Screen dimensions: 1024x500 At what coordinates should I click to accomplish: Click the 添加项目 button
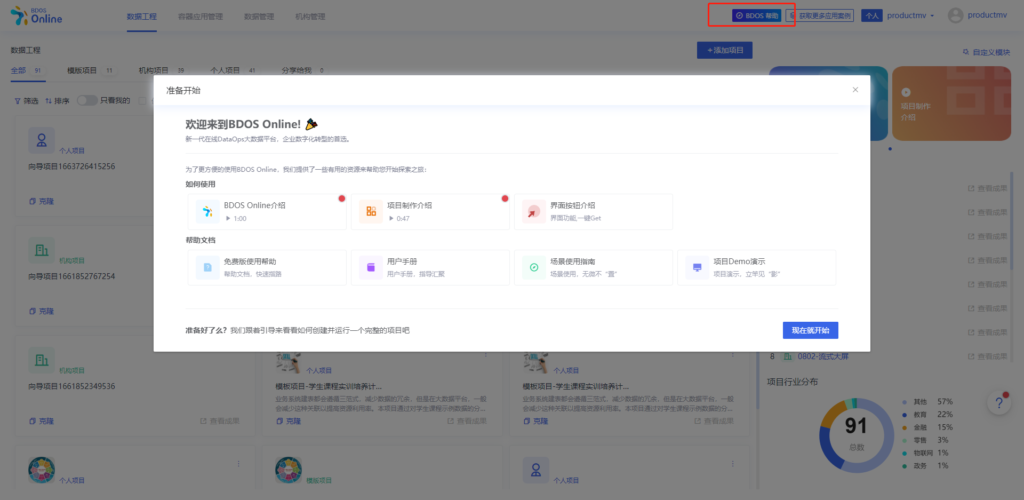(724, 50)
